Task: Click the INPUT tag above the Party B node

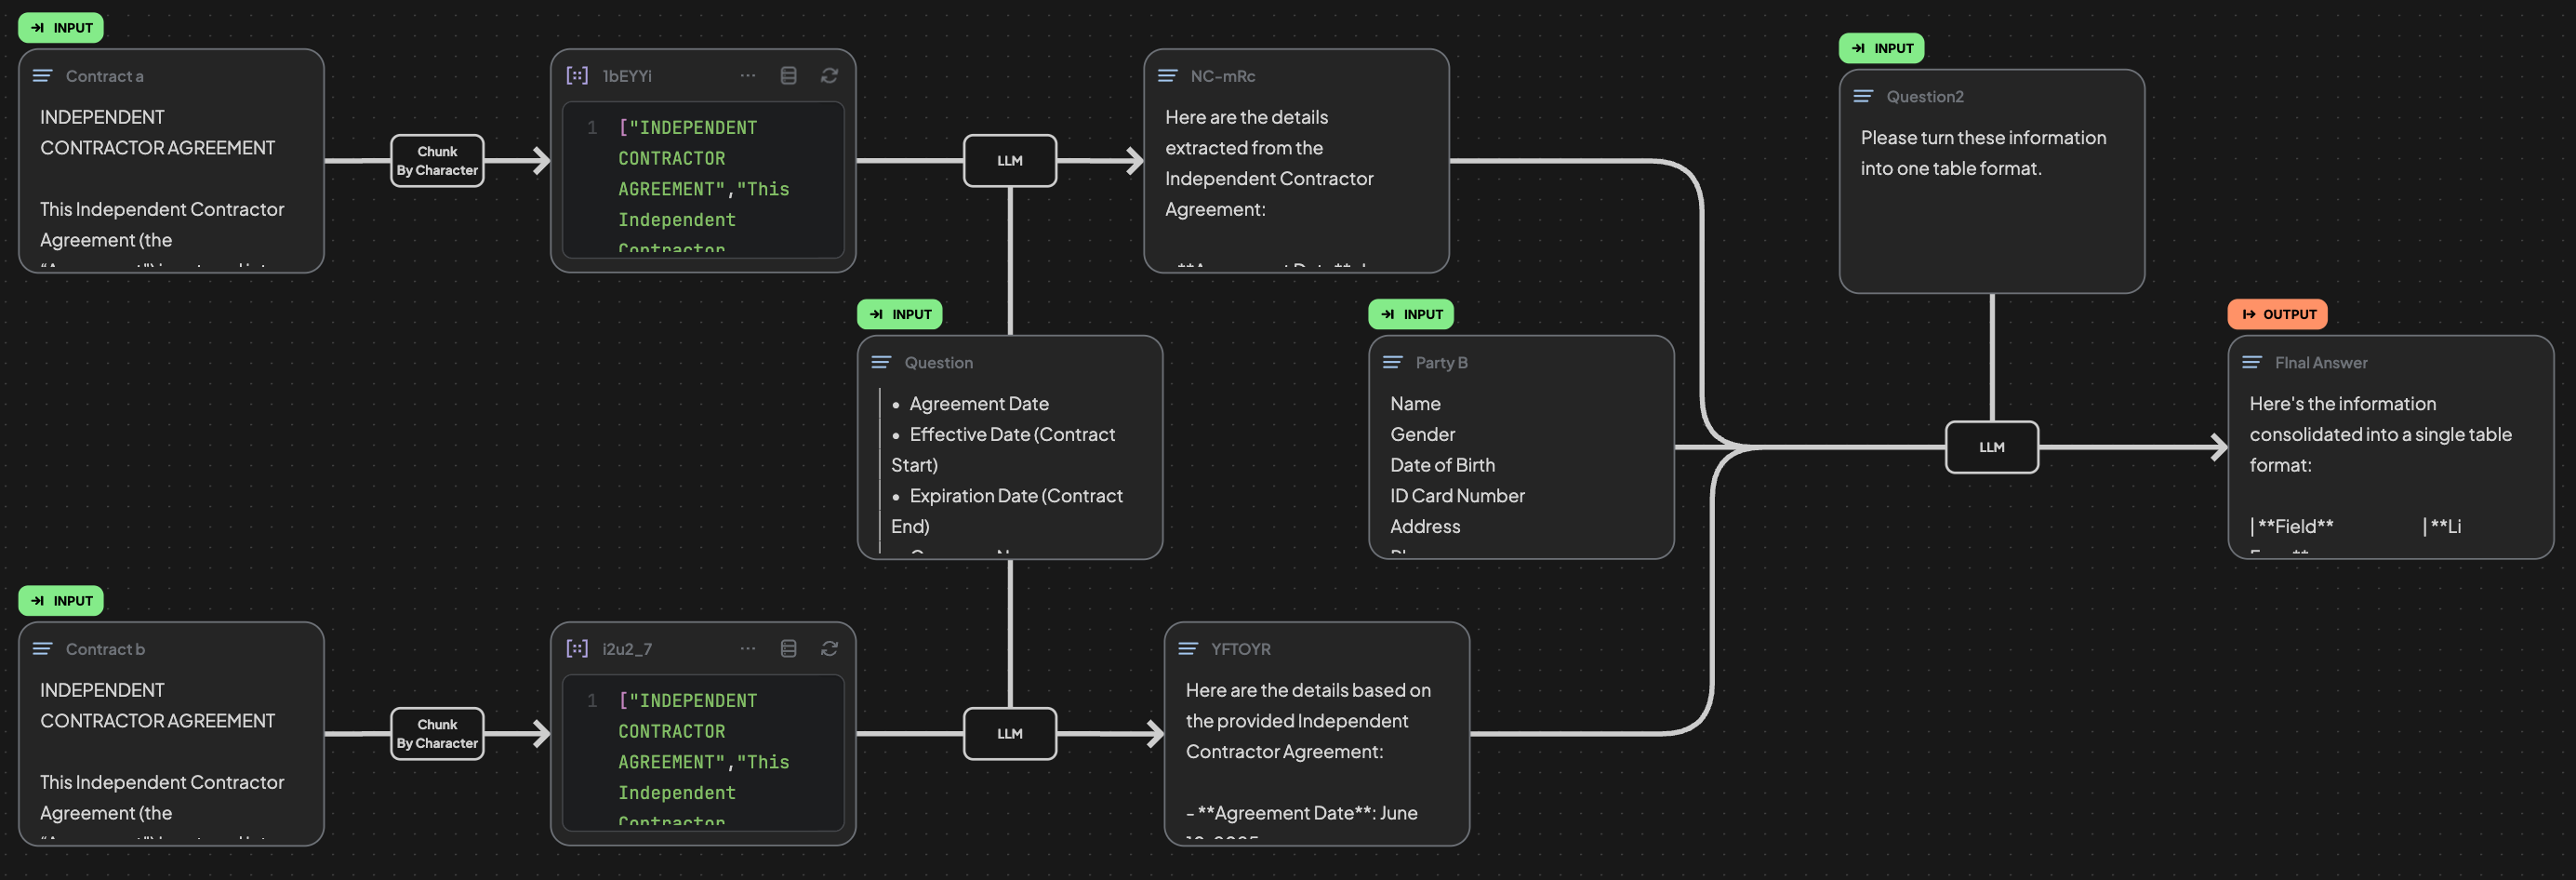Action: tap(1411, 314)
